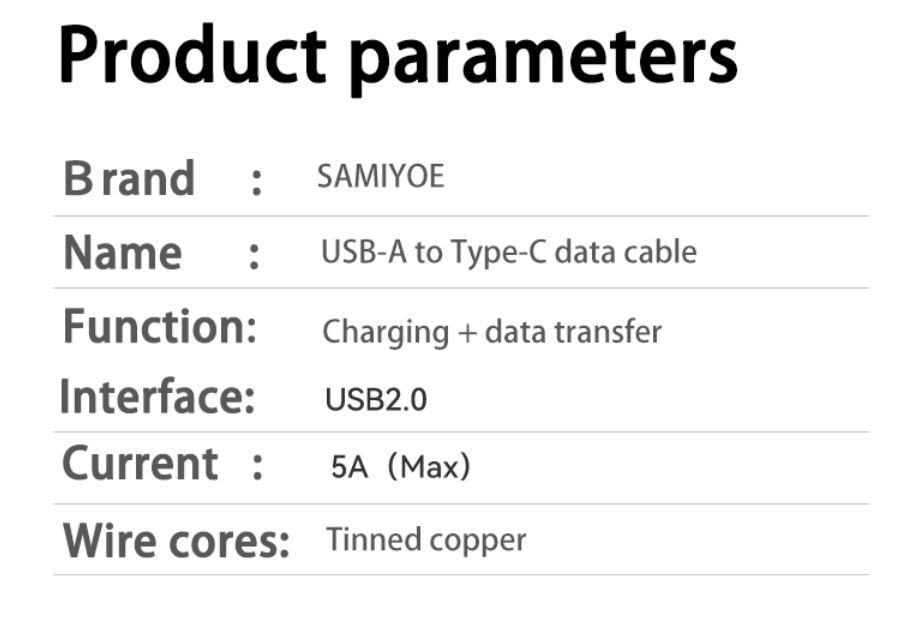Viewport: 915px width, 622px height.
Task: Click the USB2.0 interface value
Action: pyautogui.click(x=376, y=400)
